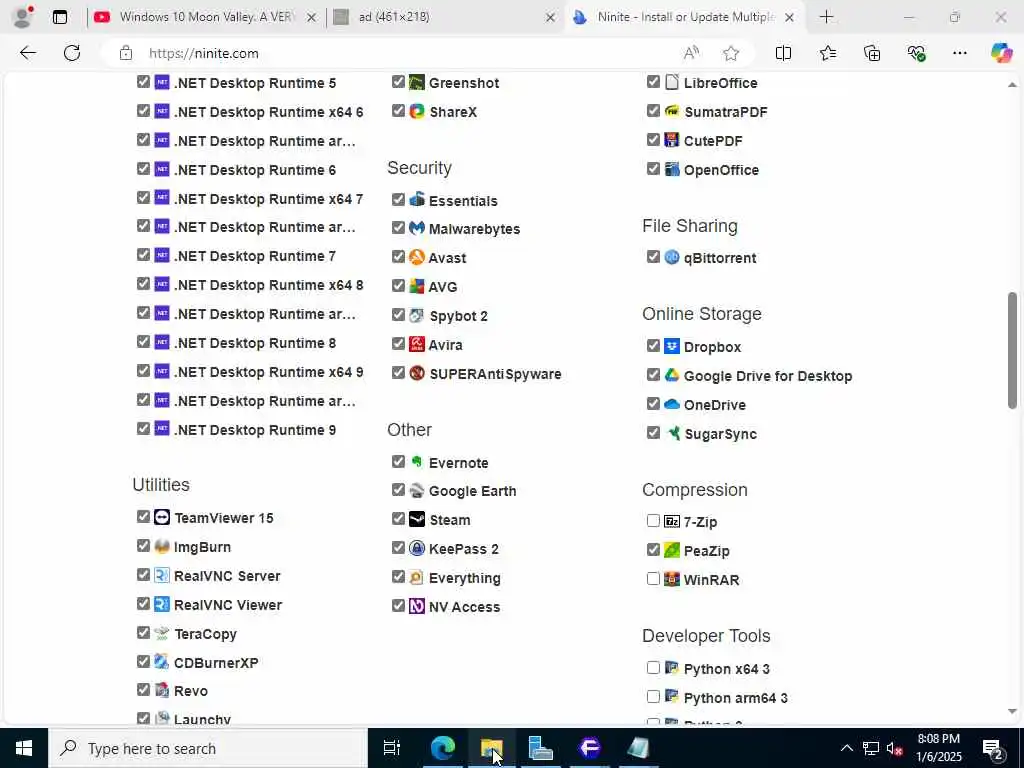
Task: Uncheck .NET Desktop Runtime 9 checkbox
Action: pyautogui.click(x=144, y=428)
